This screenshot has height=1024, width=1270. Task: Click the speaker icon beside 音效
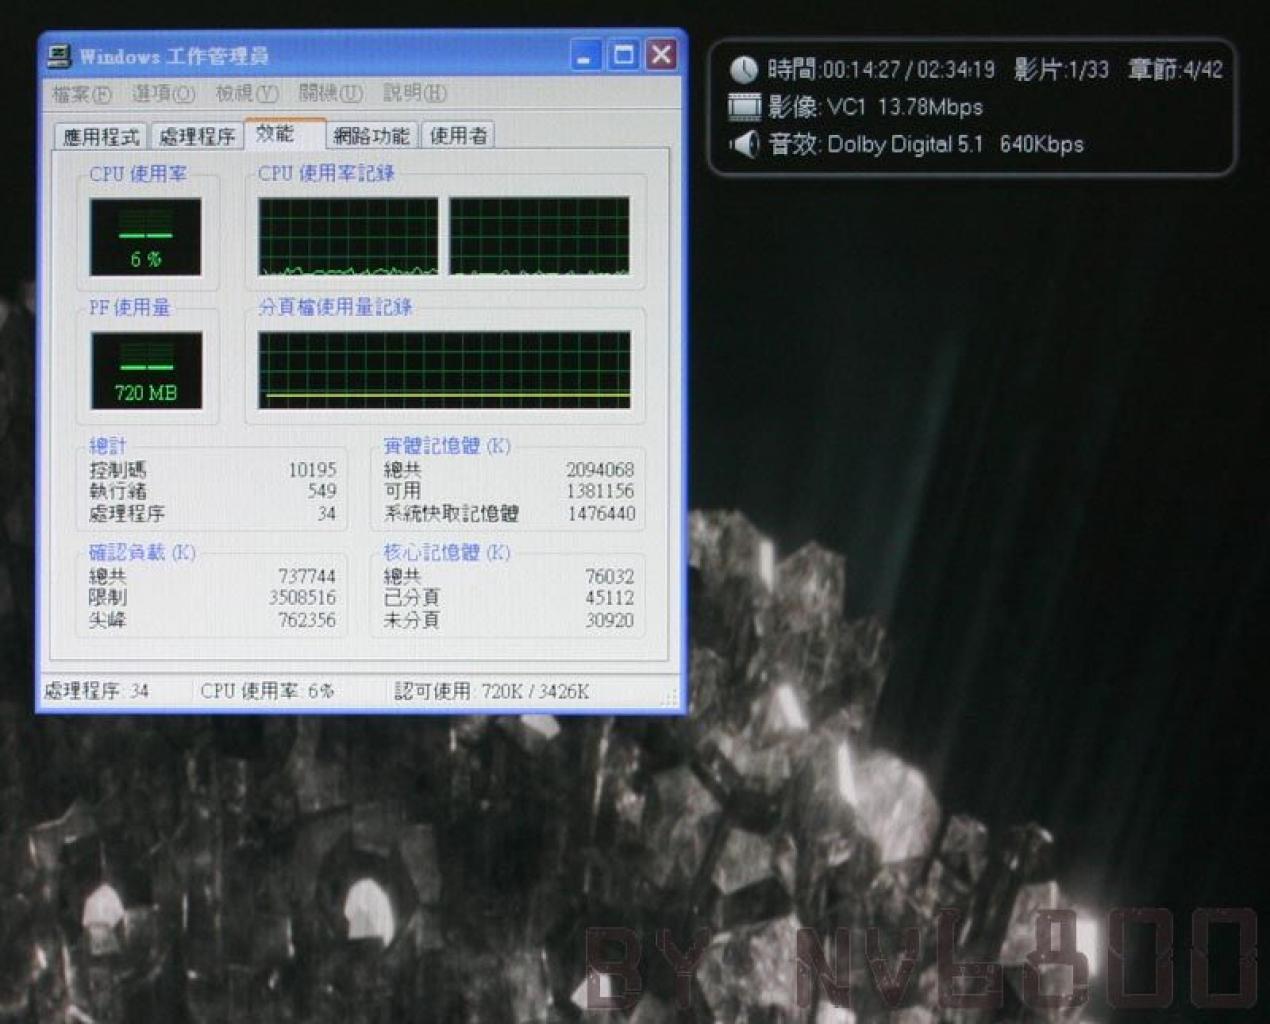[744, 145]
